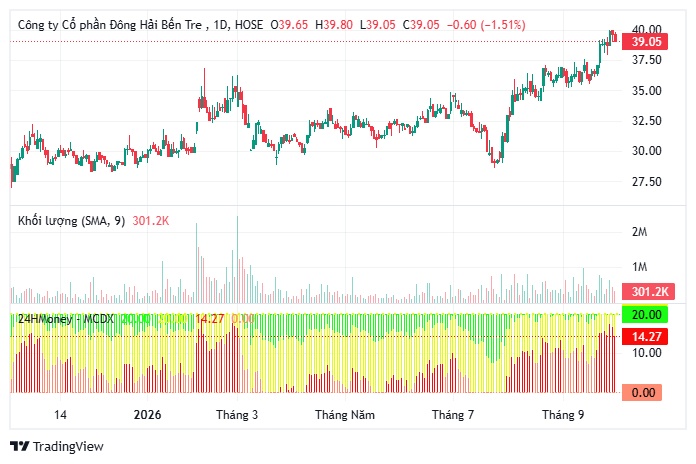Viewport: 696px width, 464px height.
Task: Click the TradingView logo icon
Action: (x=20, y=446)
